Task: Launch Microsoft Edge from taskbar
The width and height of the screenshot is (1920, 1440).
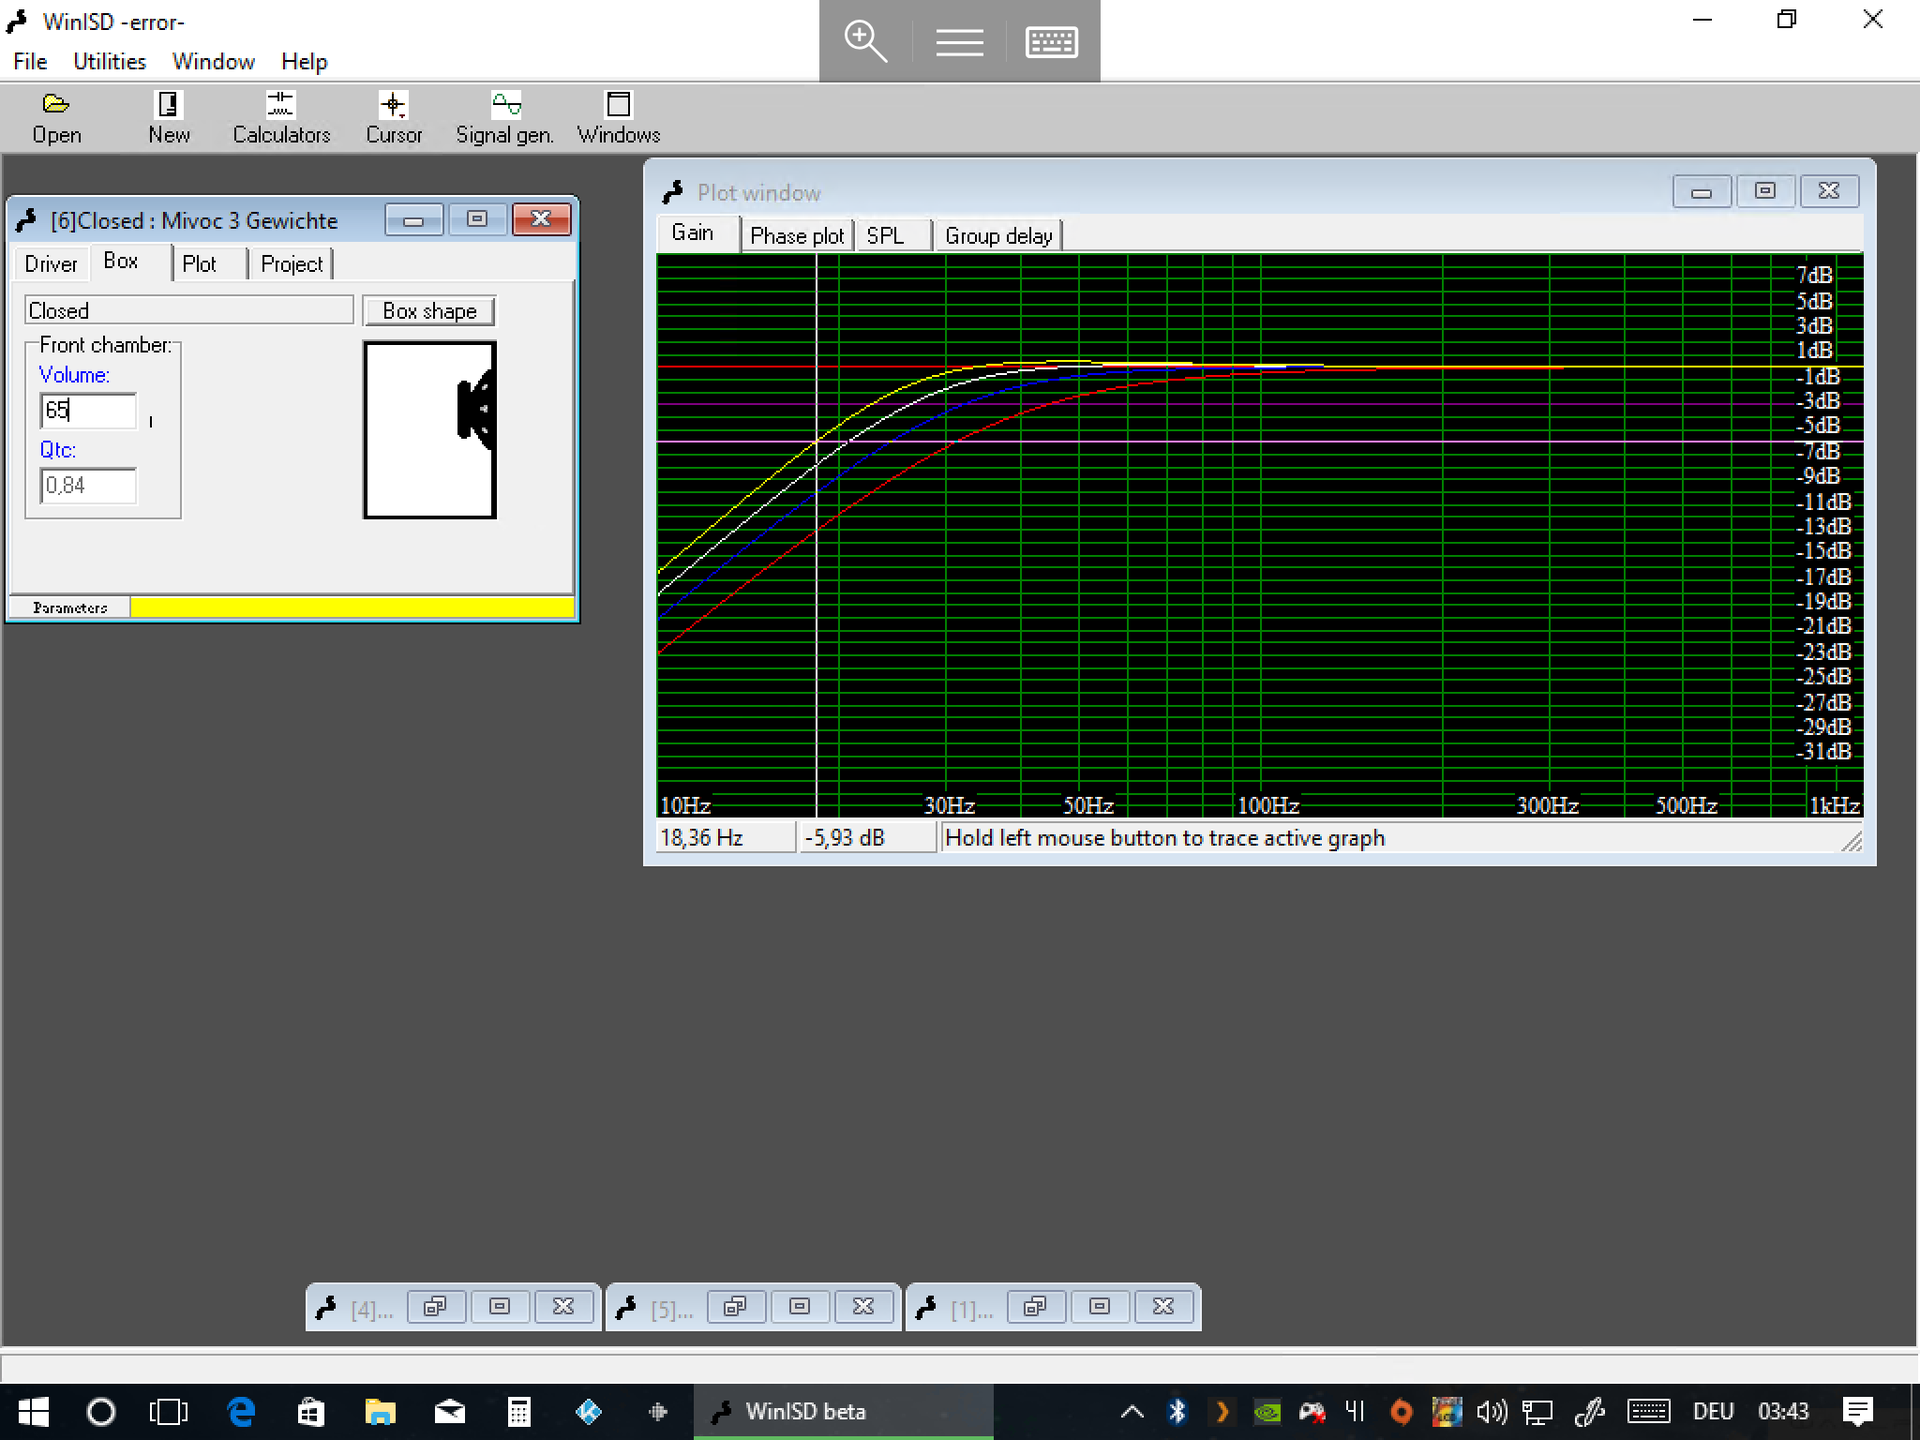Action: pos(241,1412)
